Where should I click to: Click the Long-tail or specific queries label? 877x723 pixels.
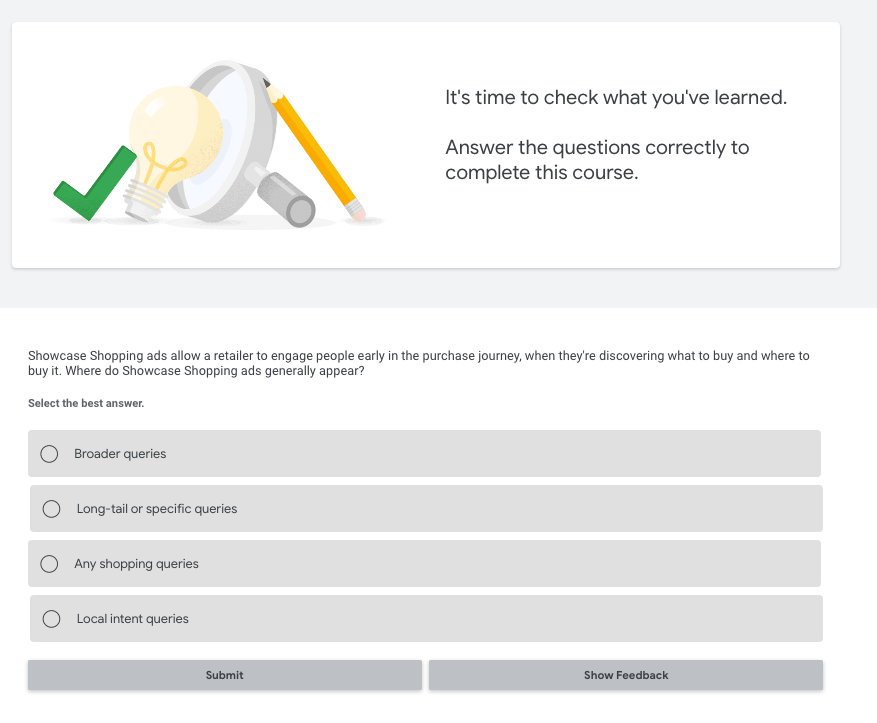pos(157,509)
